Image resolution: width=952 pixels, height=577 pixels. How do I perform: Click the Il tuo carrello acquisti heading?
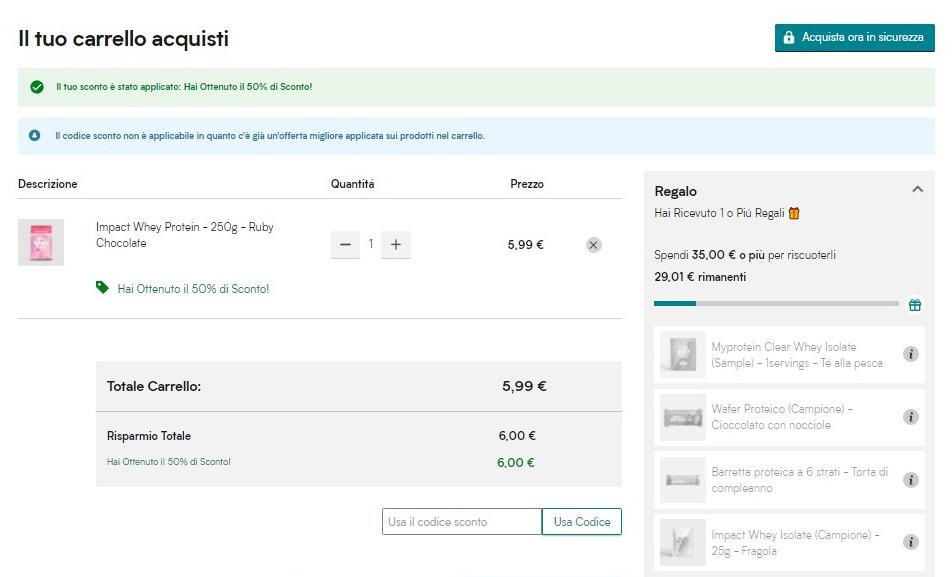point(124,39)
